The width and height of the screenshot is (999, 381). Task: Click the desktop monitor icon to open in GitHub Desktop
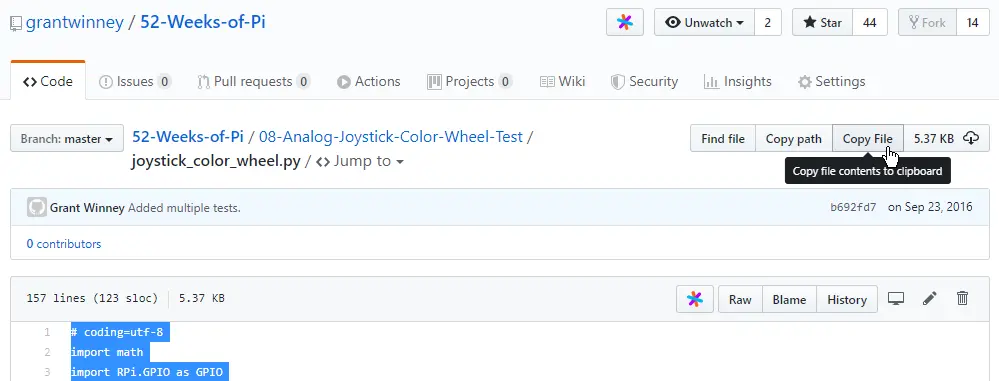click(896, 298)
